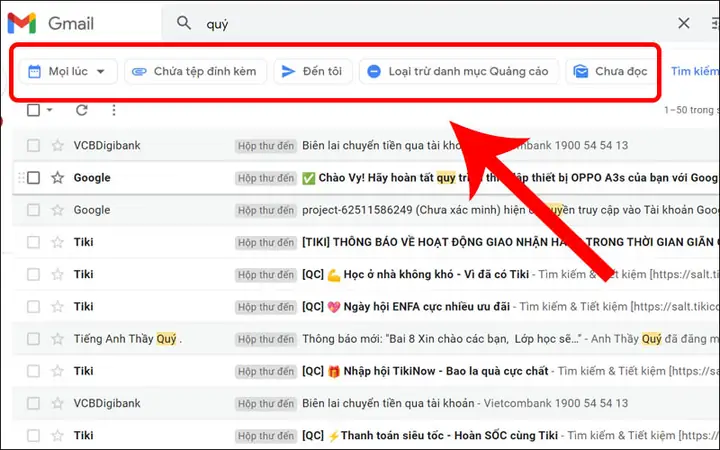Click 'Hộp thư đến' label on Thầy Quý row
Viewport: 720px width, 450px height.
265,339
